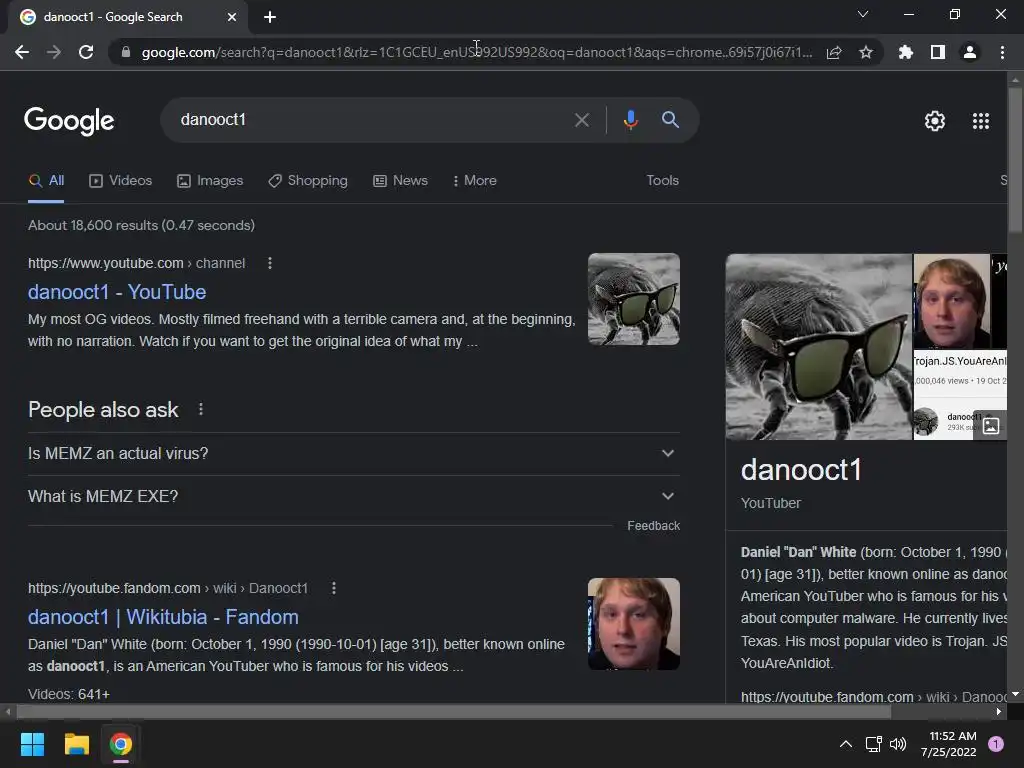
Task: Expand 'Is MEMZ an actual virus?'
Action: click(x=353, y=453)
